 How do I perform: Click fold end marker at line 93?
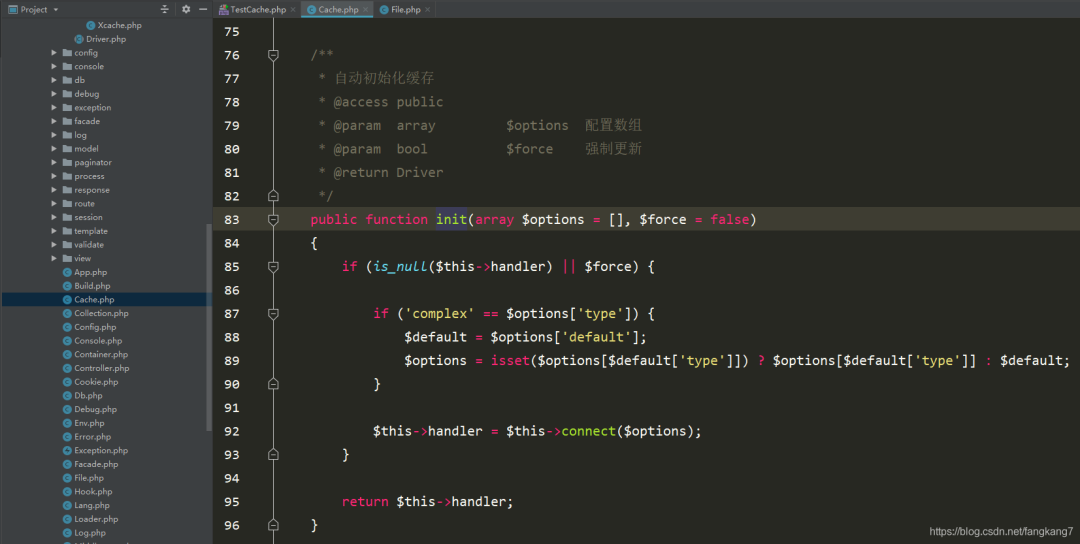tap(273, 454)
